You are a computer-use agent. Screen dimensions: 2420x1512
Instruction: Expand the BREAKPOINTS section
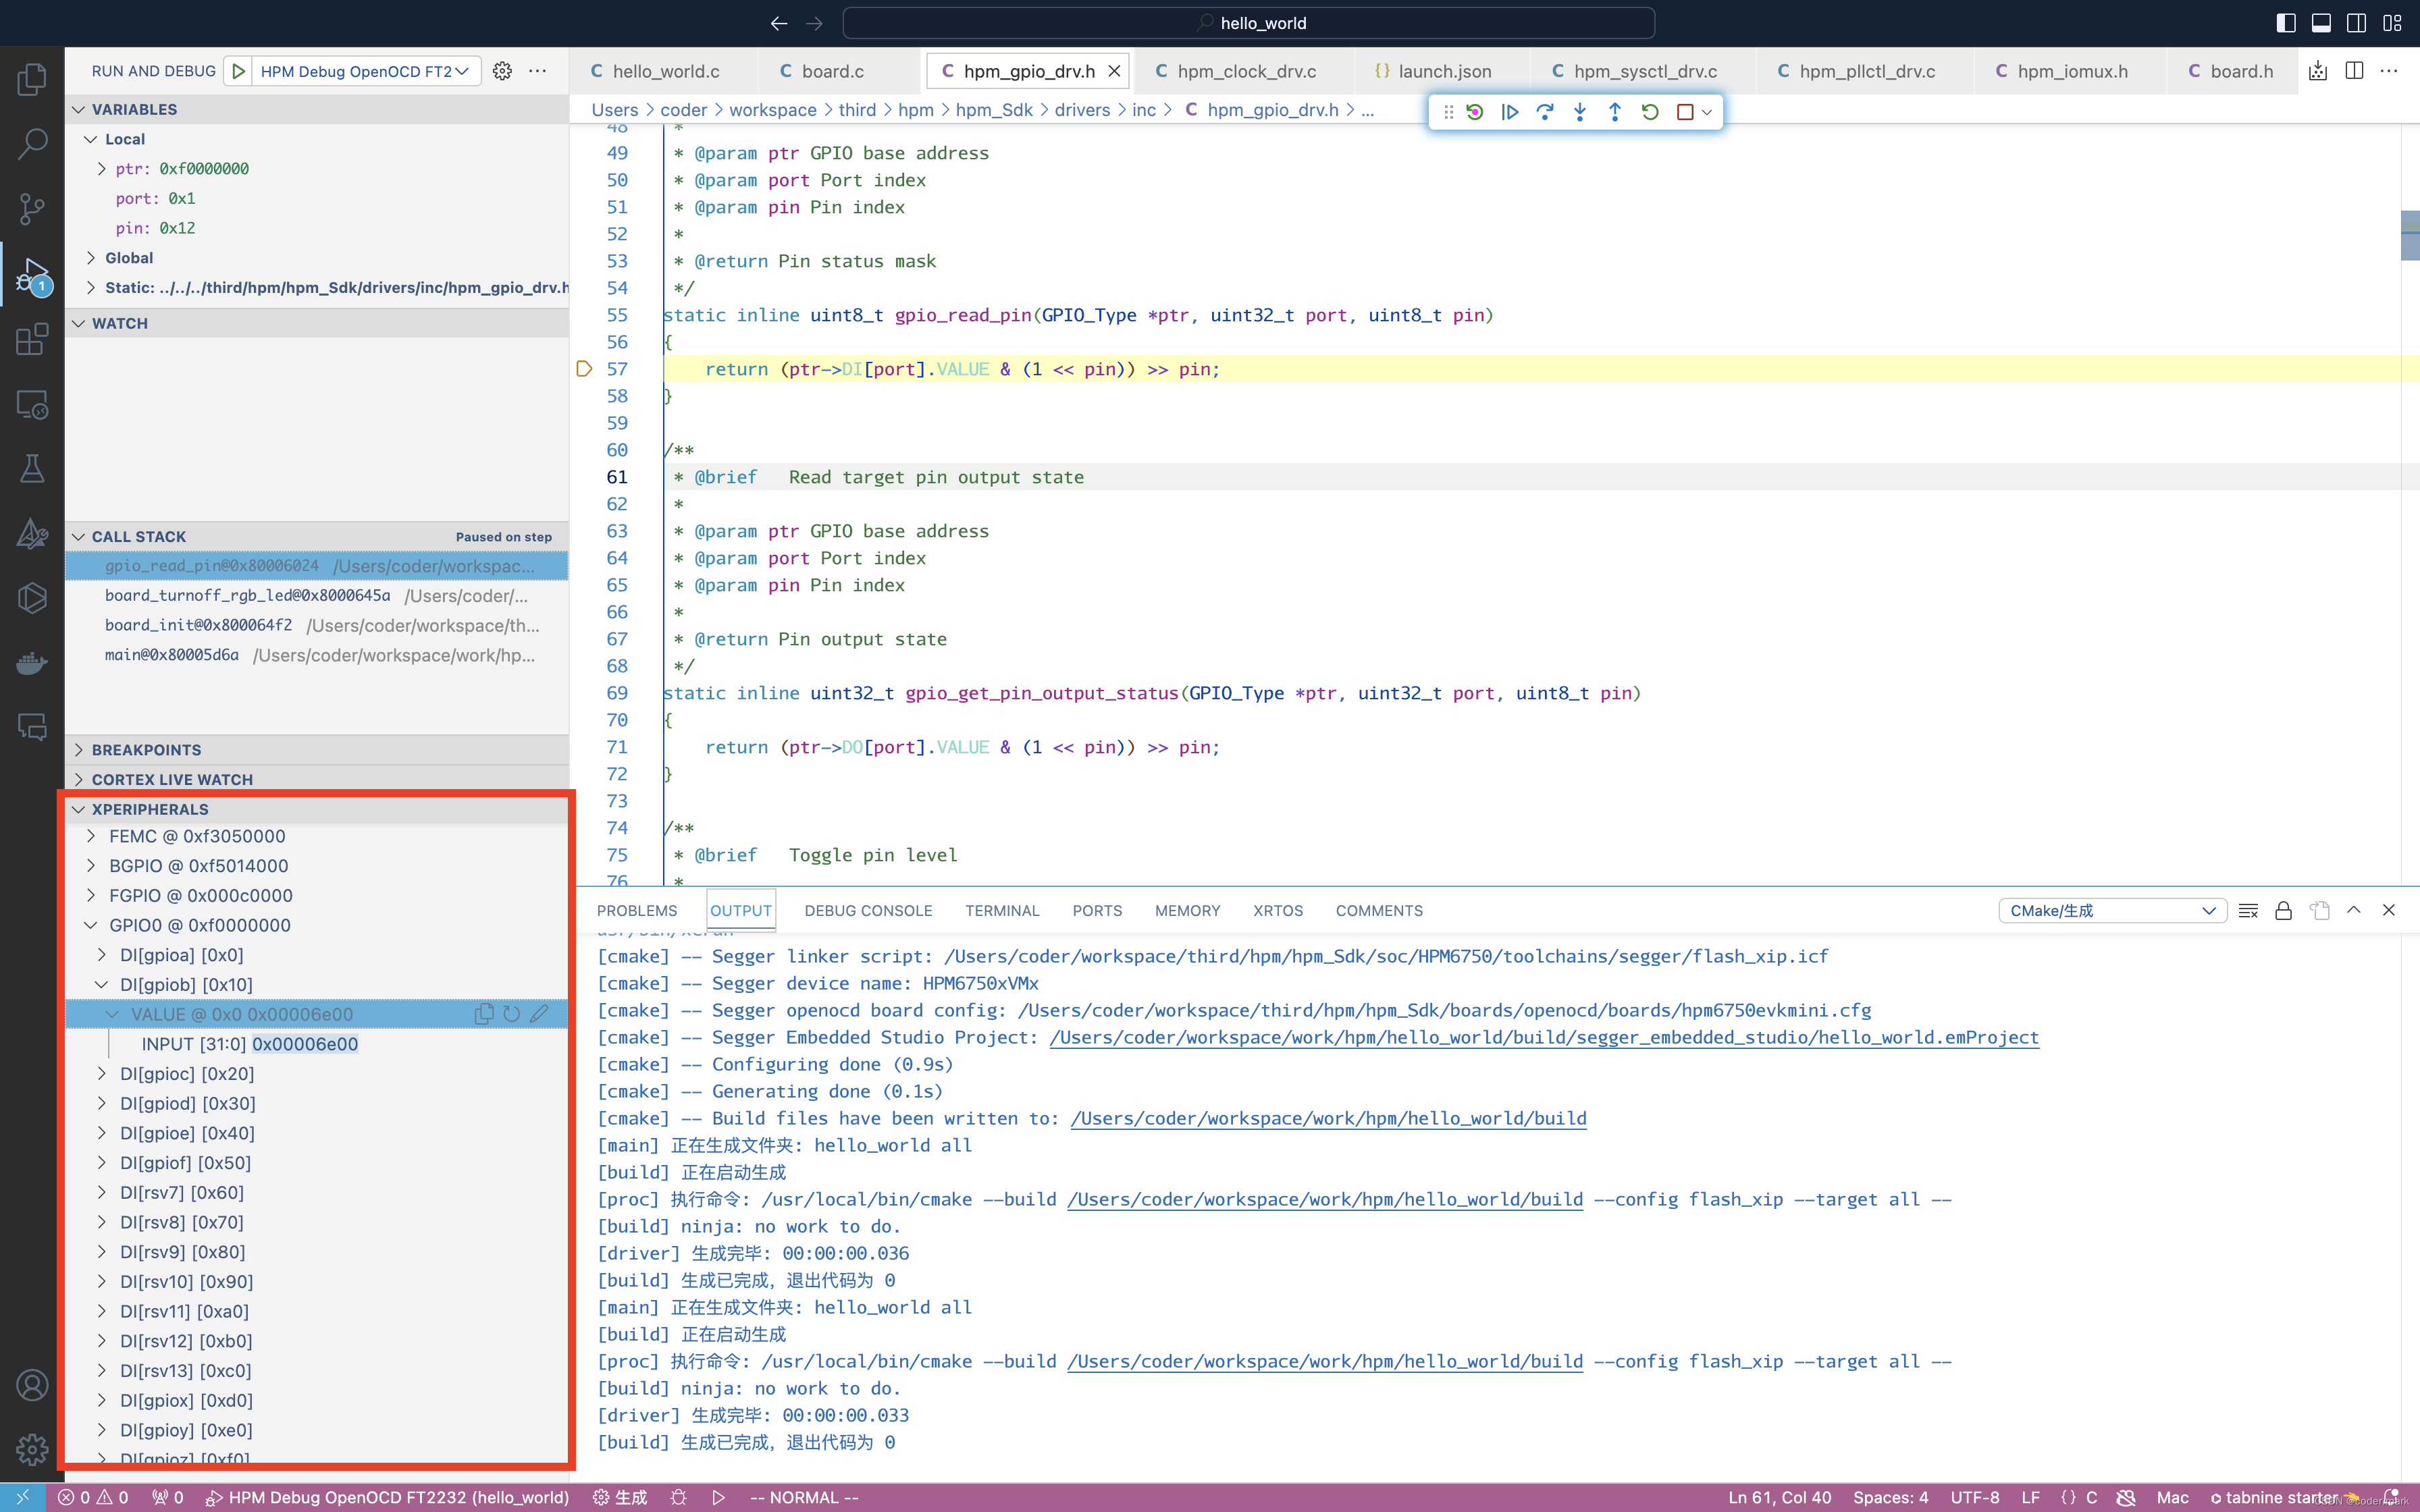pos(146,750)
